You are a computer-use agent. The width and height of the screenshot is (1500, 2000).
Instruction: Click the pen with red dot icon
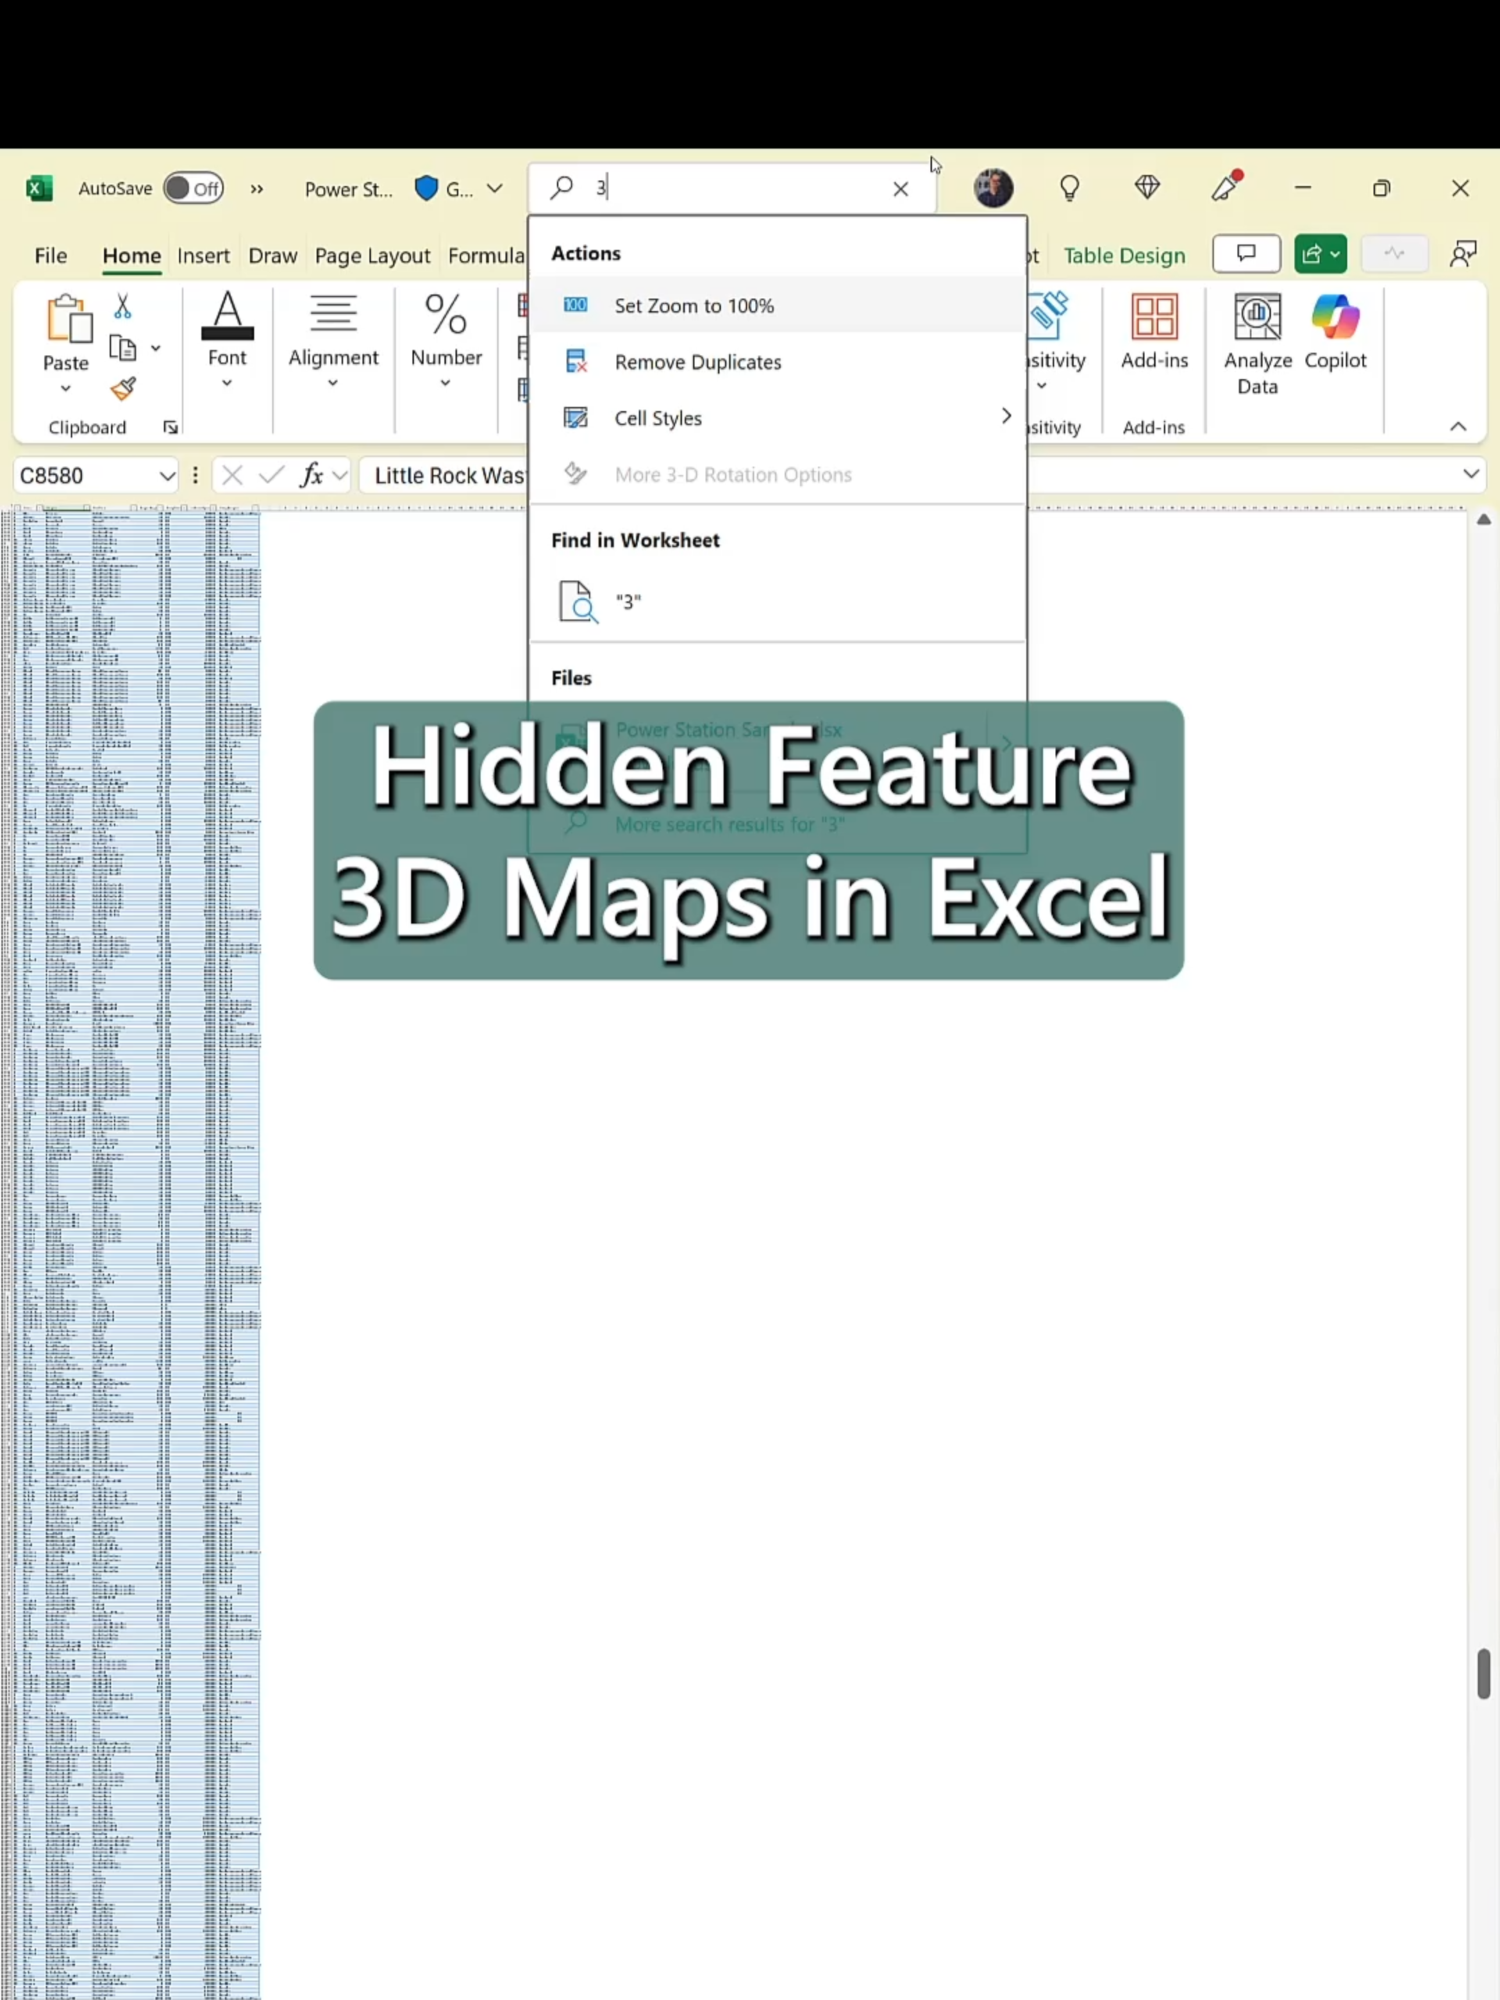coord(1227,187)
